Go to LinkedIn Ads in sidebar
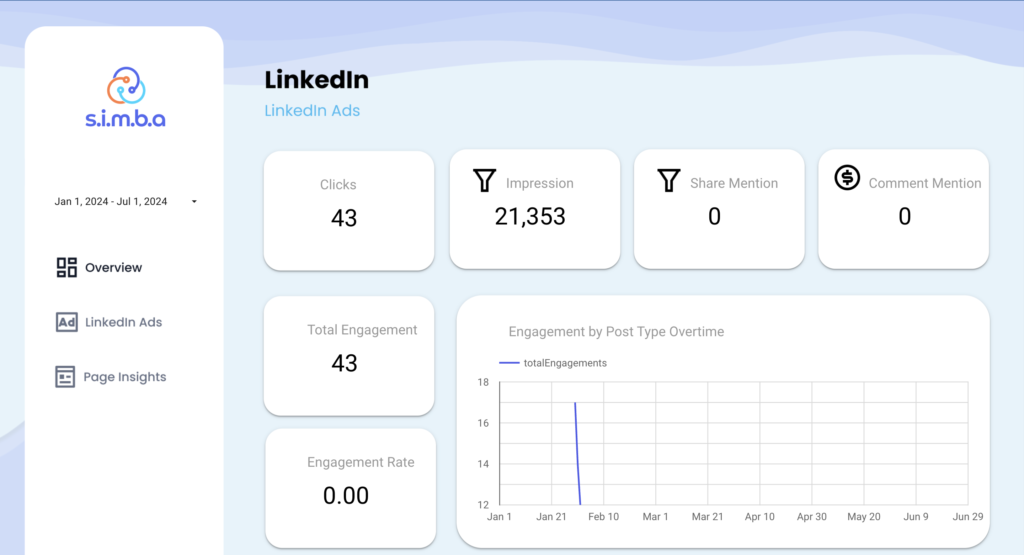The image size is (1024, 555). tap(123, 323)
